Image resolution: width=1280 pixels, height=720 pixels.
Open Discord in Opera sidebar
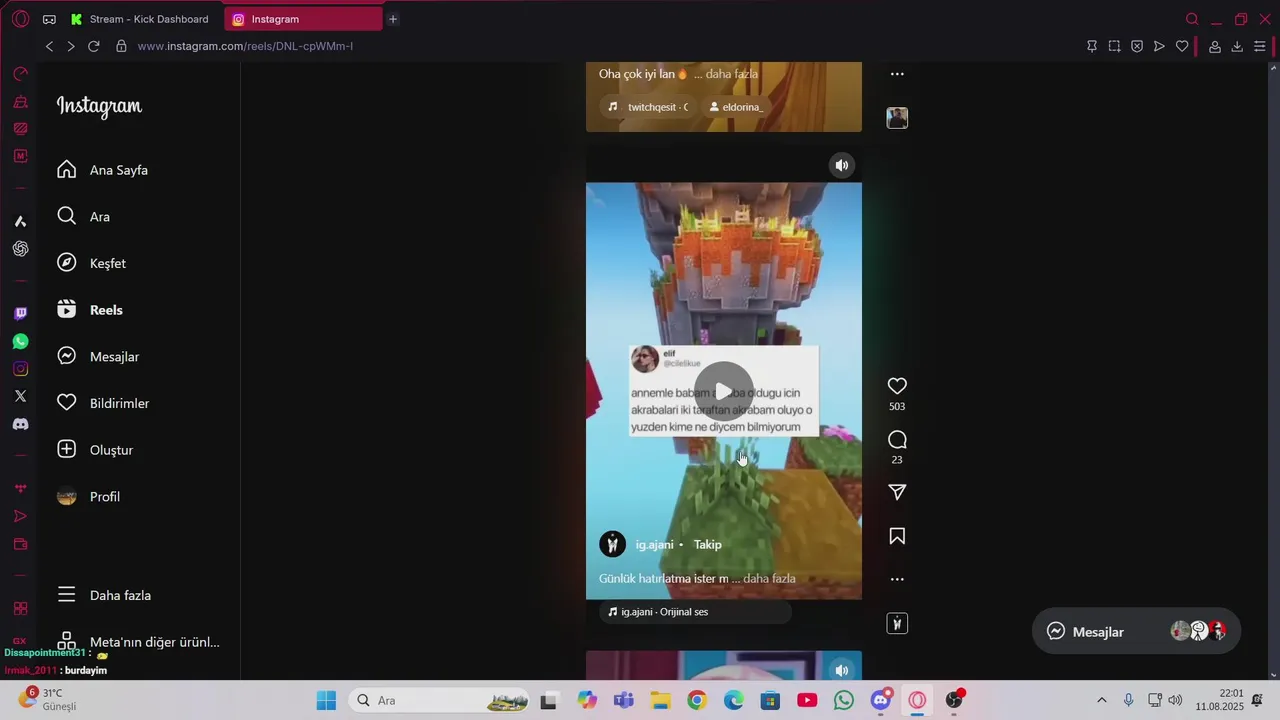(x=20, y=424)
